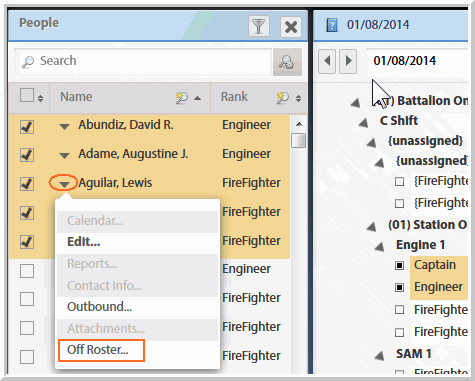Check the Captain position box under Engine 1

click(399, 266)
